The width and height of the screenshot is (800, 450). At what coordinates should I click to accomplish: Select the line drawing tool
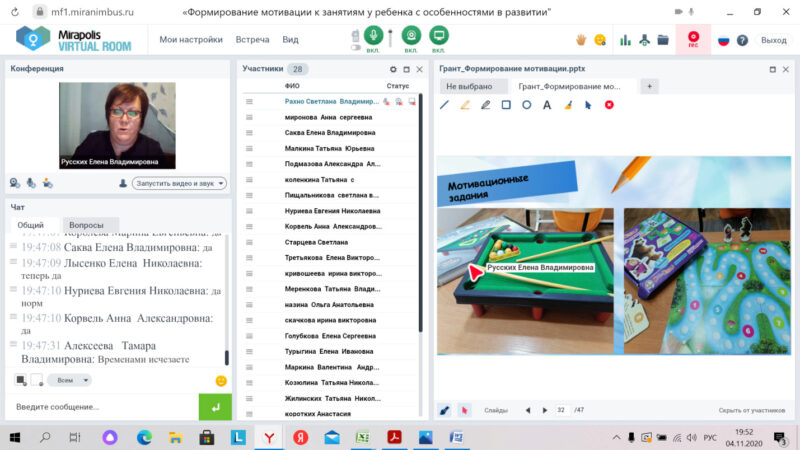coord(444,105)
